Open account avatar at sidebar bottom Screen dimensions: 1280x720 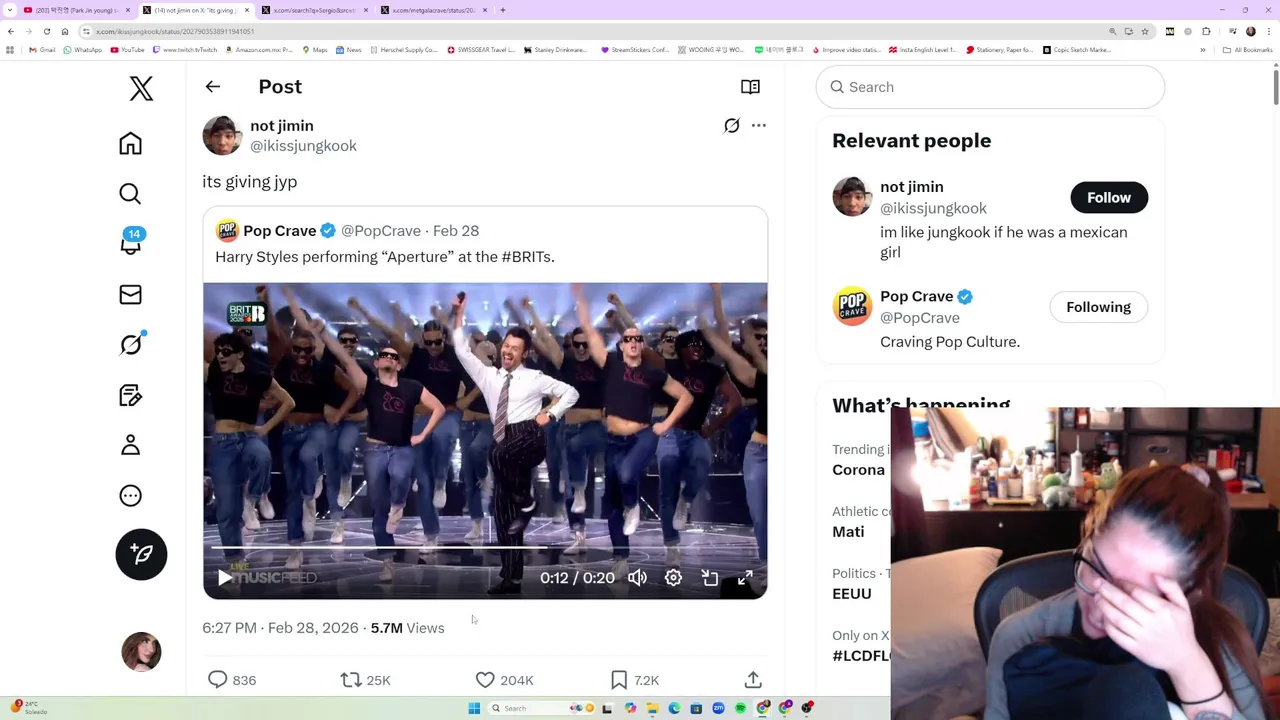141,652
